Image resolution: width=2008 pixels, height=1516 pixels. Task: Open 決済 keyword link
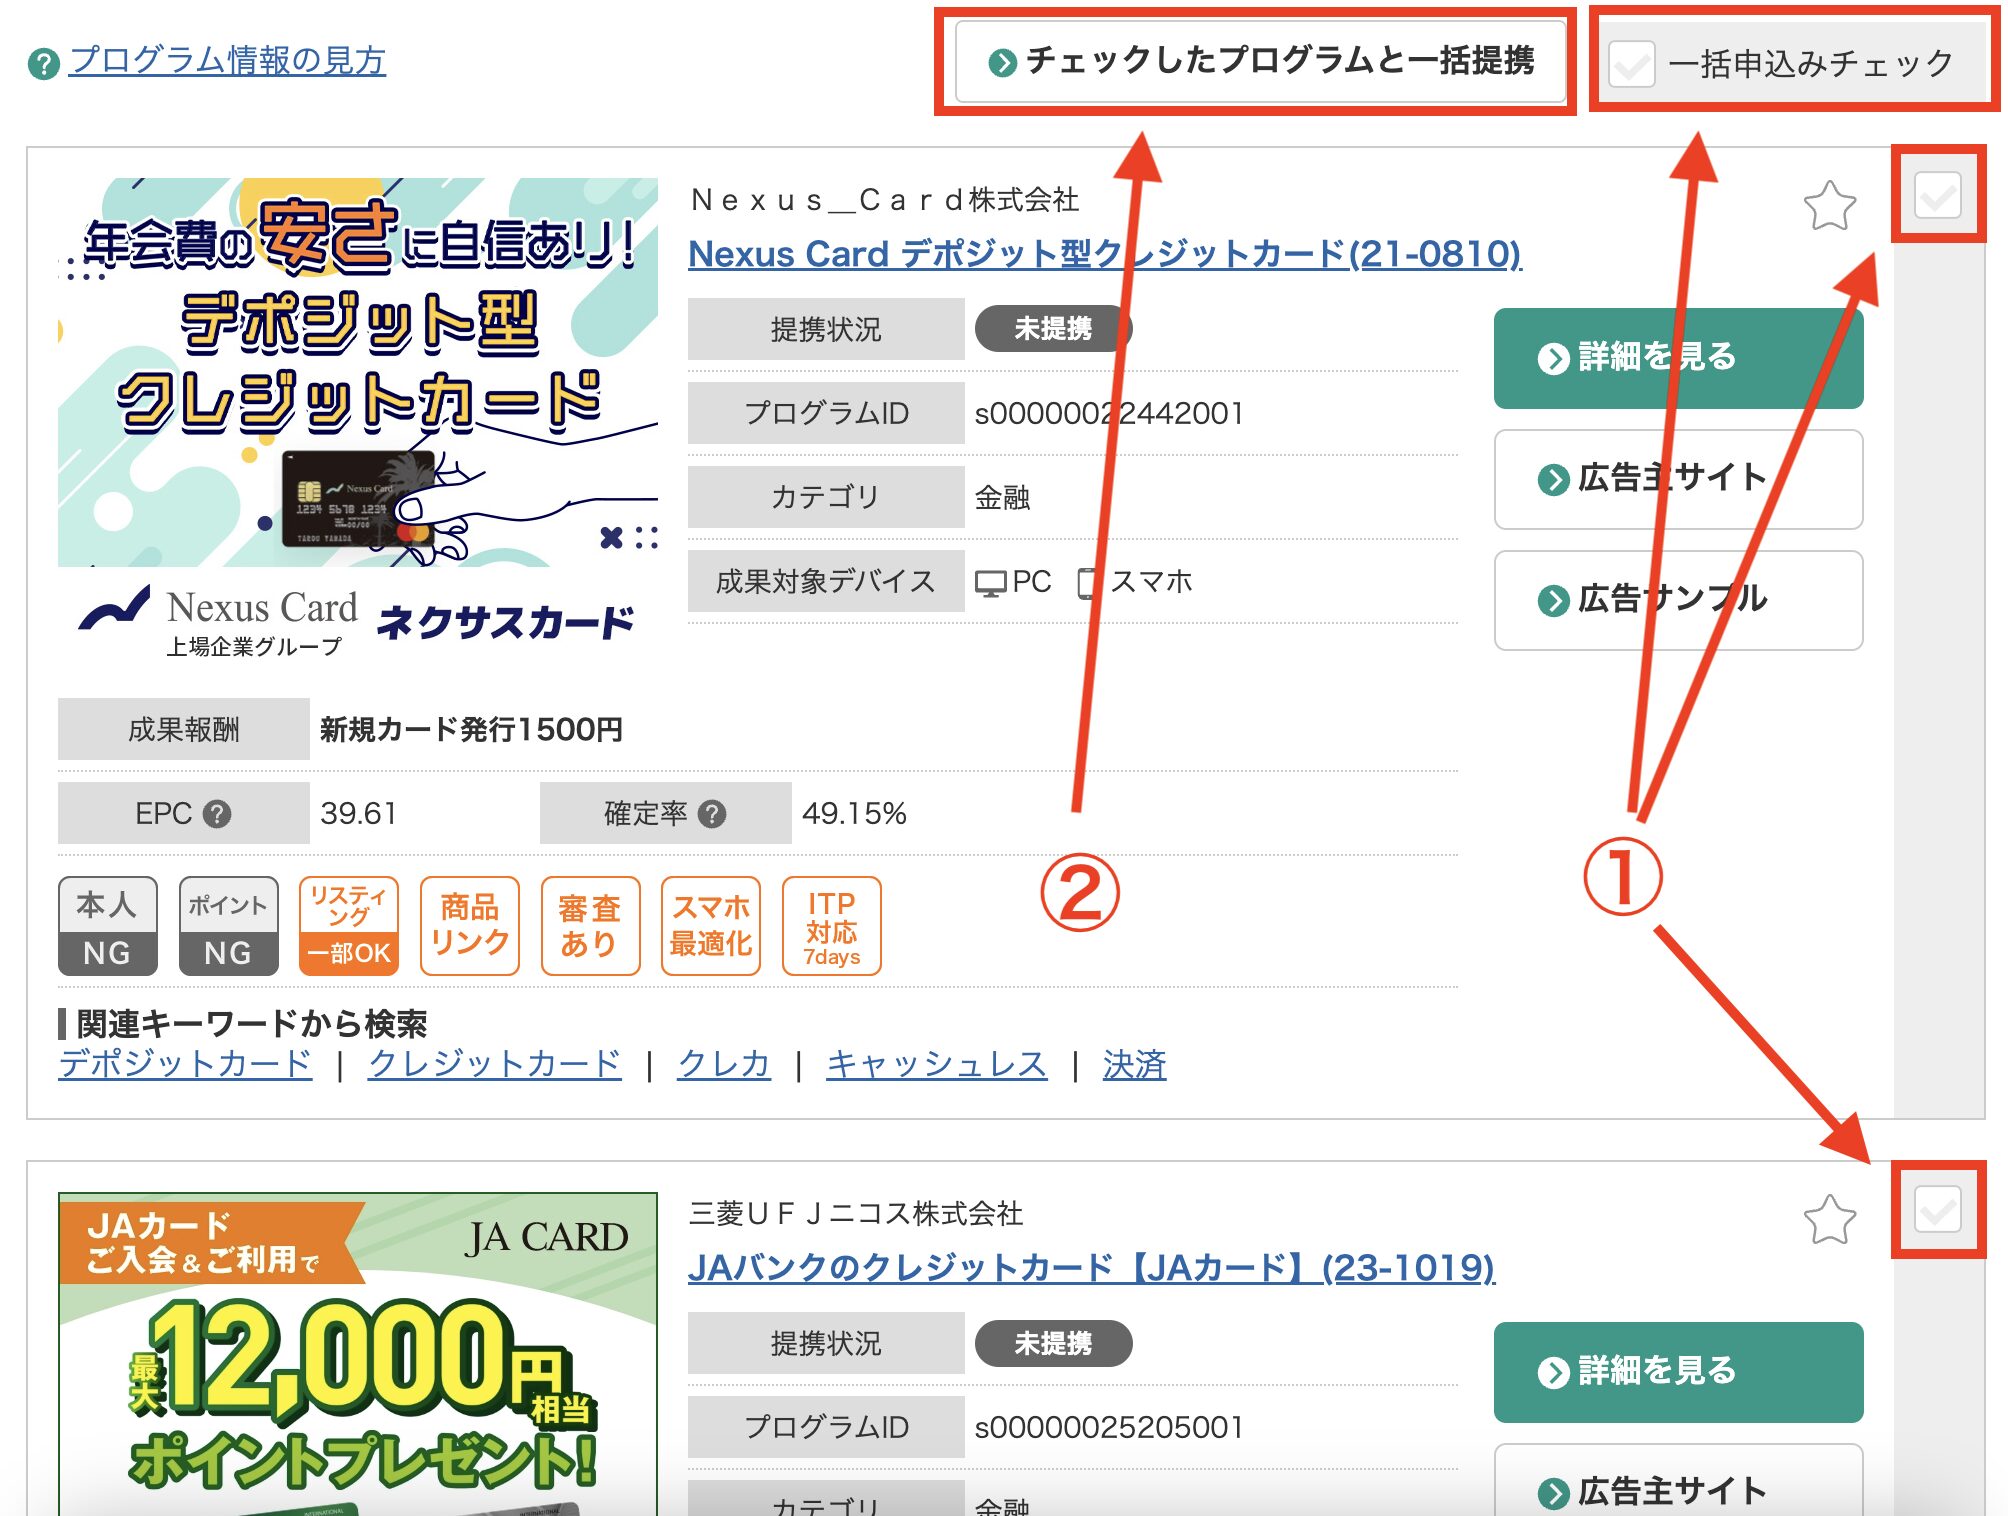(1134, 1064)
